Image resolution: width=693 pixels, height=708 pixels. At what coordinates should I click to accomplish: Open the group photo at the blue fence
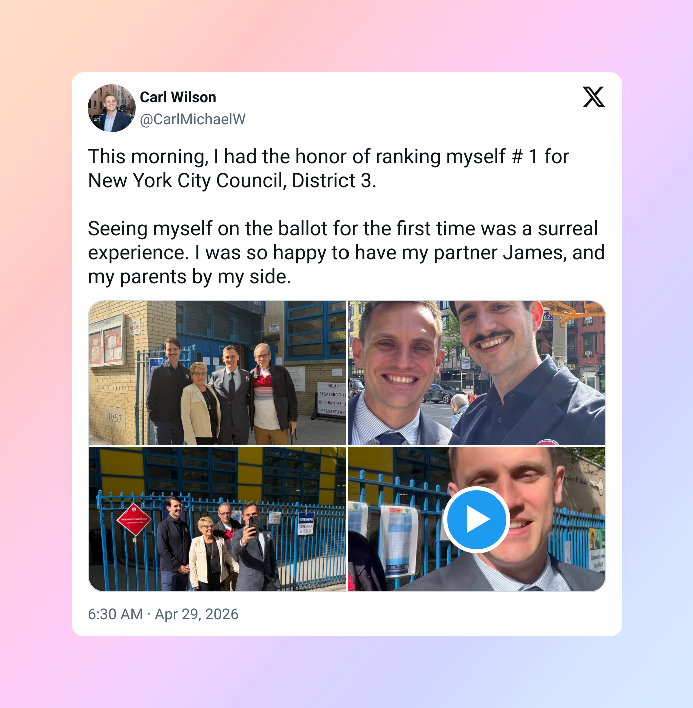pyautogui.click(x=217, y=519)
